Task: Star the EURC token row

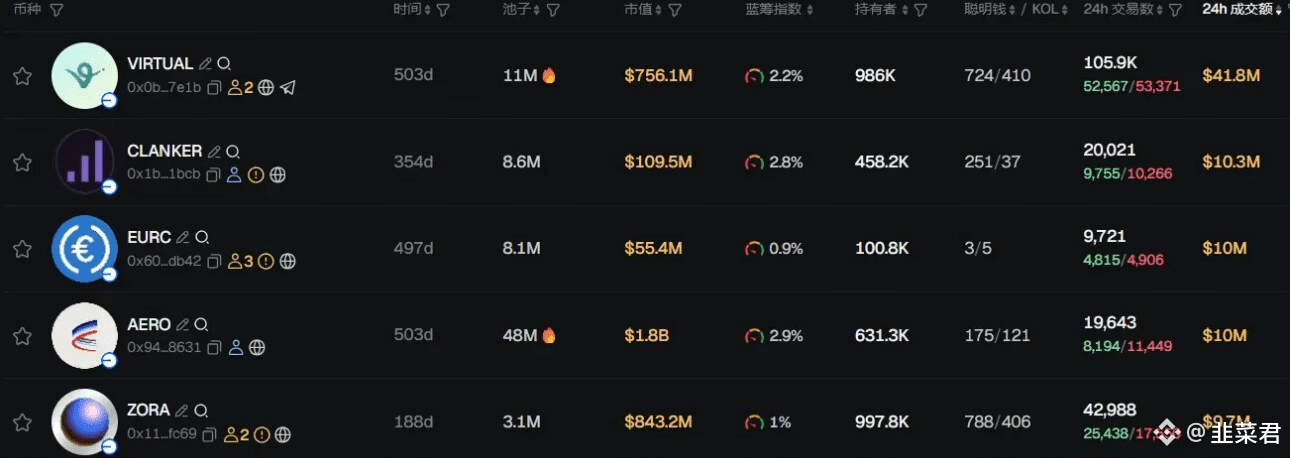Action: 22,249
